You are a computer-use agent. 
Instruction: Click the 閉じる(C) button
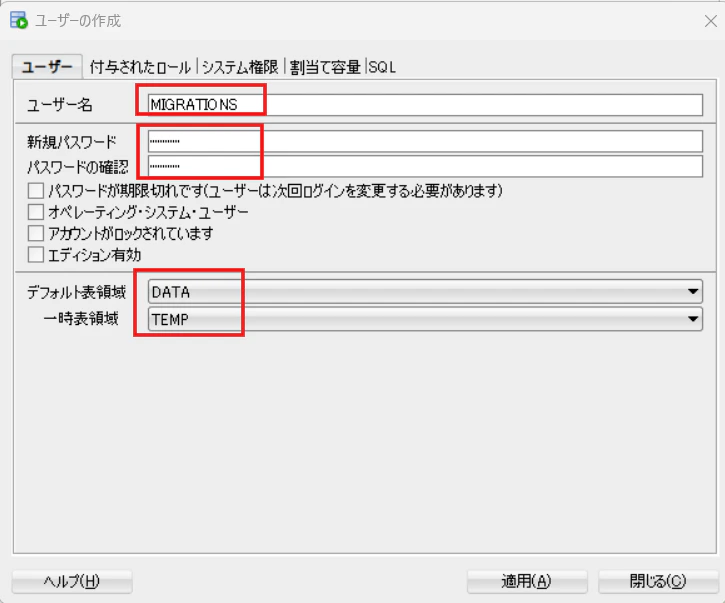tap(658, 581)
